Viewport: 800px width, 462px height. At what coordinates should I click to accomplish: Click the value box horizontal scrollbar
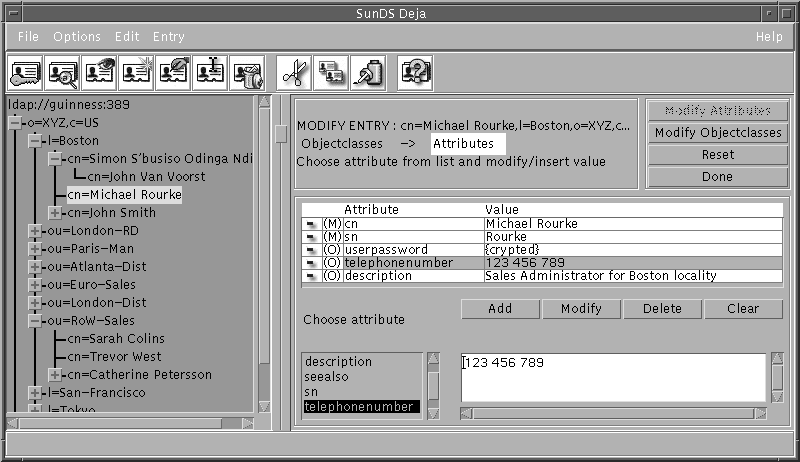pos(613,414)
